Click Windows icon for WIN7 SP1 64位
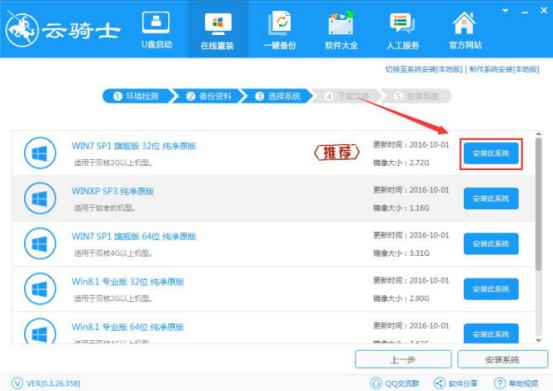The height and width of the screenshot is (391, 553). [x=40, y=244]
